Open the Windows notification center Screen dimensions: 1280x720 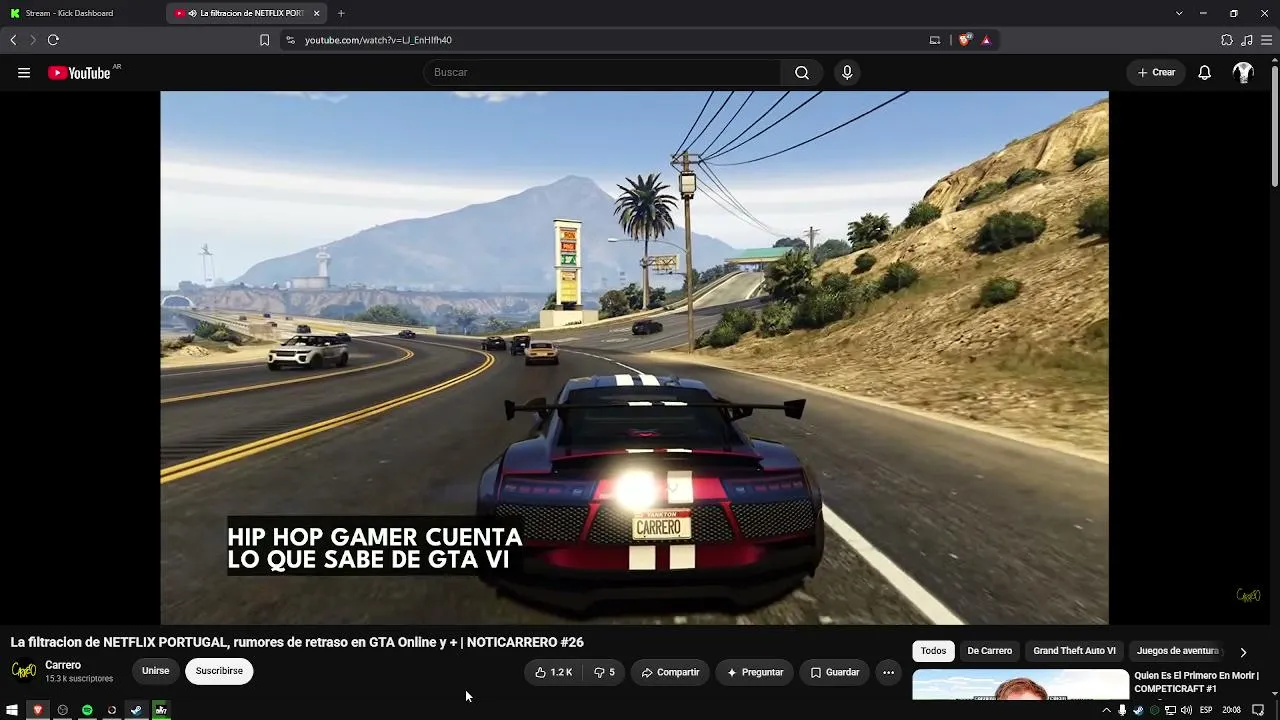[x=1259, y=710]
